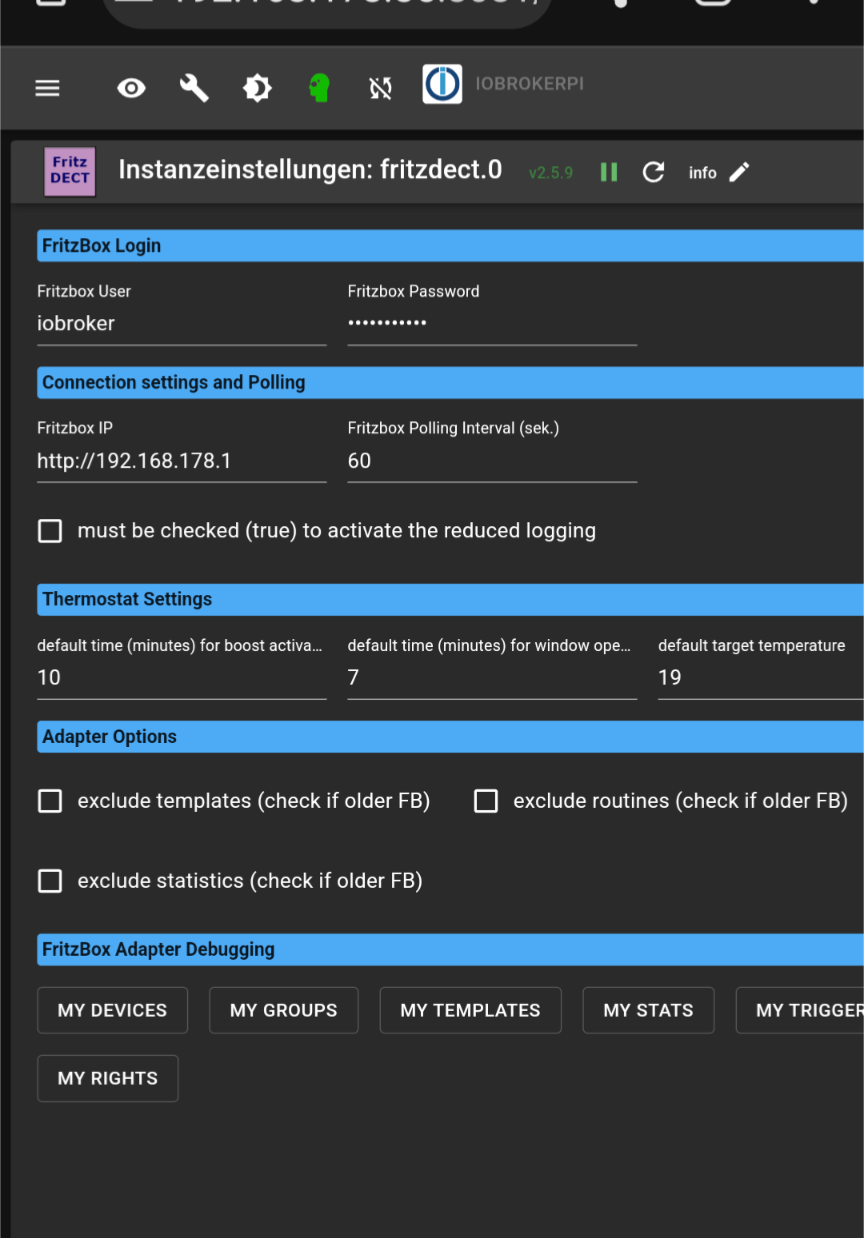Click the MY RIGHTS button
This screenshot has width=864, height=1238.
click(108, 1078)
